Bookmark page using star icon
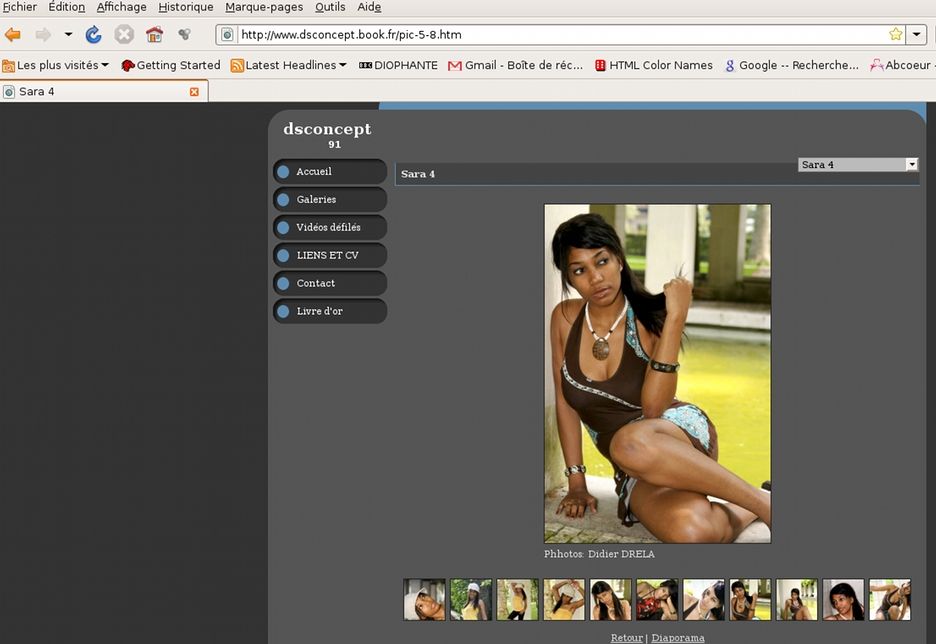Image resolution: width=936 pixels, height=644 pixels. click(x=895, y=34)
